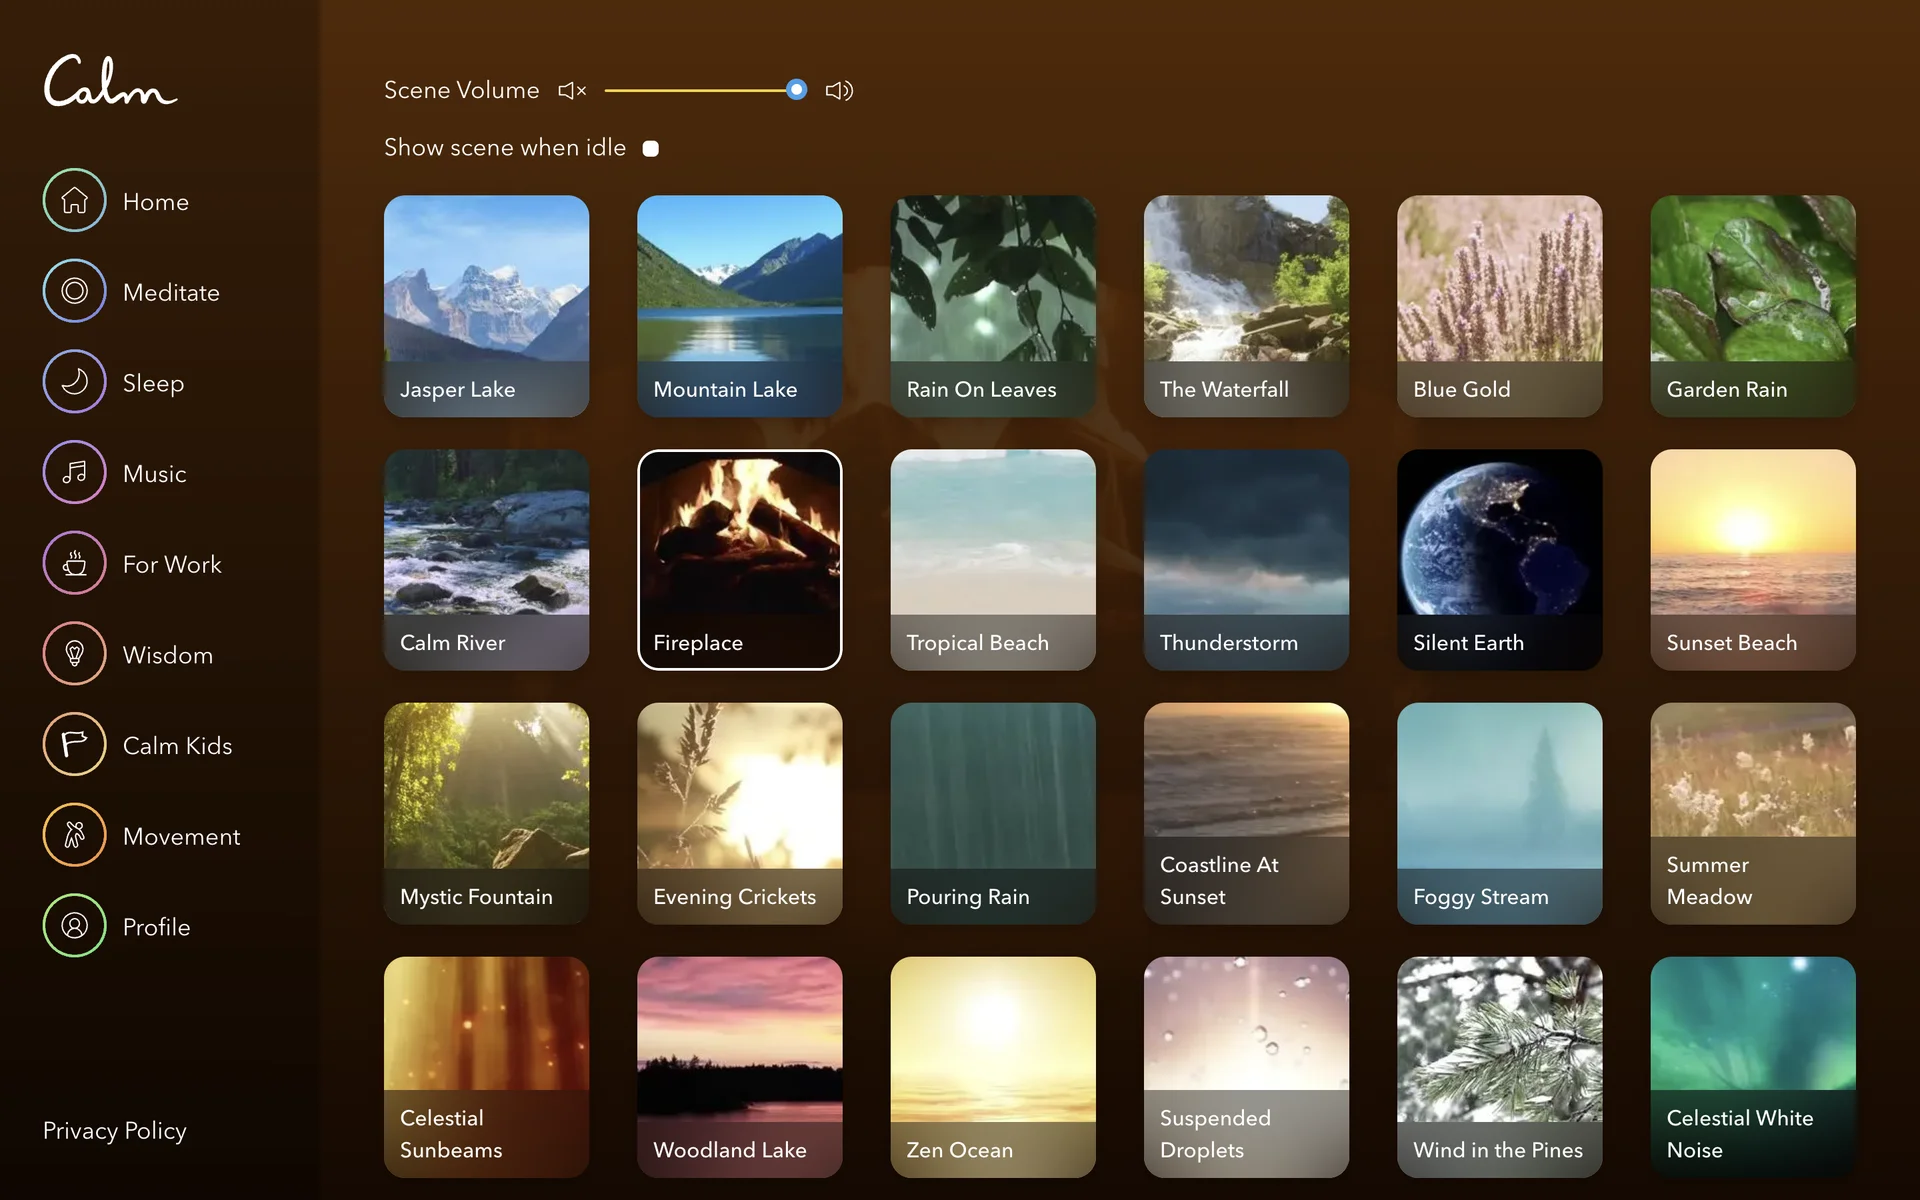Screen dimensions: 1920x1200
Task: Toggle Show scene when idle checkbox
Action: click(x=650, y=149)
